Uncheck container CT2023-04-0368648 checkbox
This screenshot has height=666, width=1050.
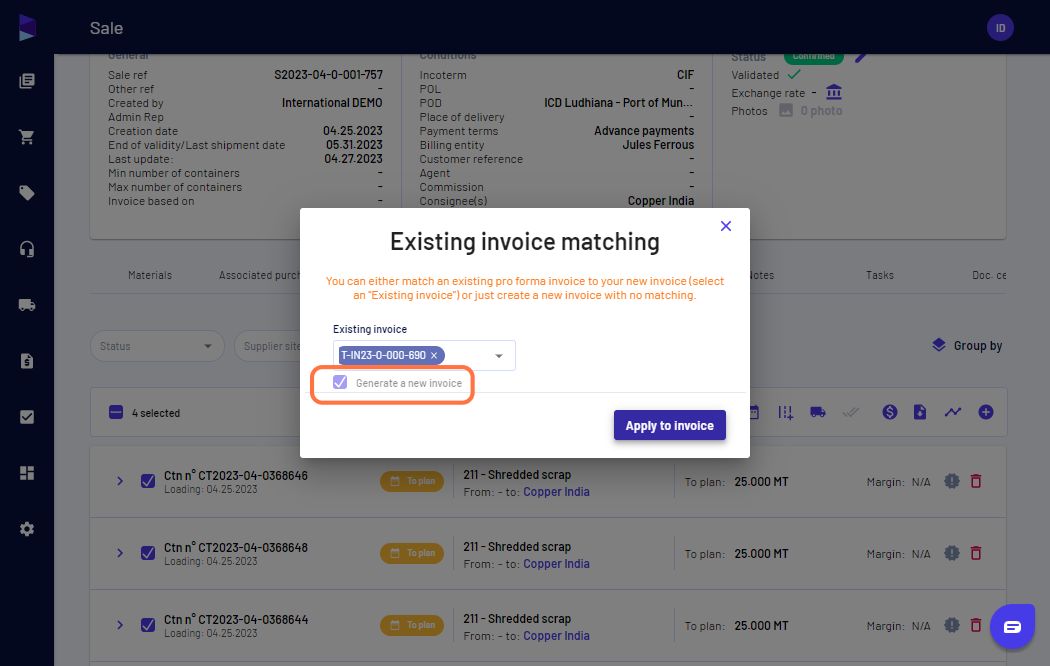point(148,554)
